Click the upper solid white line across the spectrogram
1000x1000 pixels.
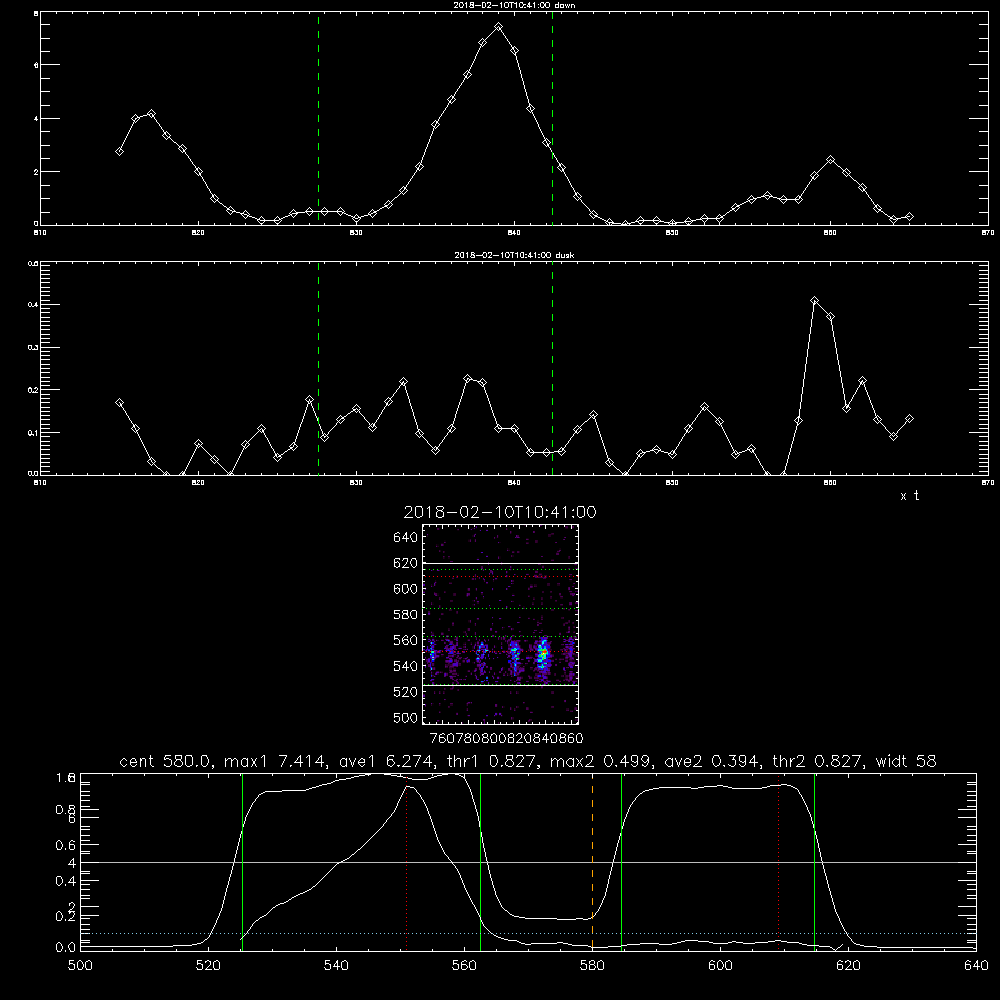coord(500,563)
